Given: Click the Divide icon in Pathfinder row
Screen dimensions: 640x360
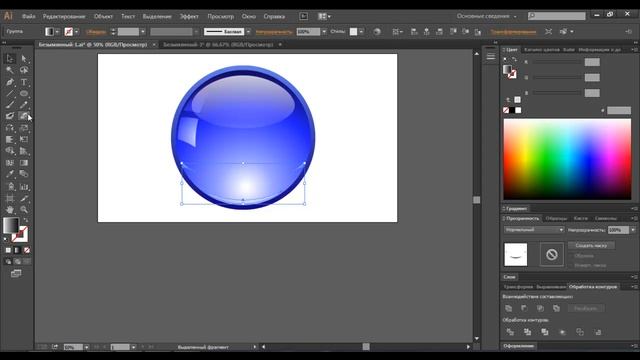Looking at the screenshot, I should click(x=510, y=332).
